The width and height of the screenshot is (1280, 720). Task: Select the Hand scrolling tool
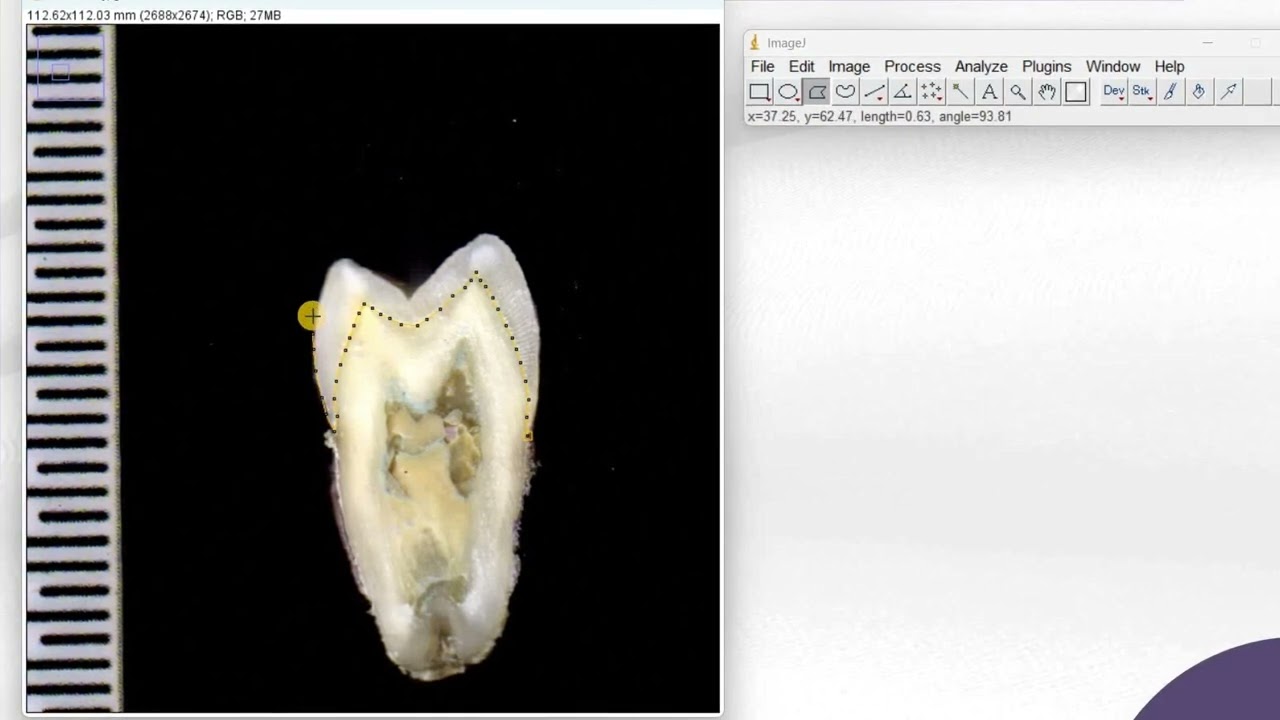(1047, 92)
